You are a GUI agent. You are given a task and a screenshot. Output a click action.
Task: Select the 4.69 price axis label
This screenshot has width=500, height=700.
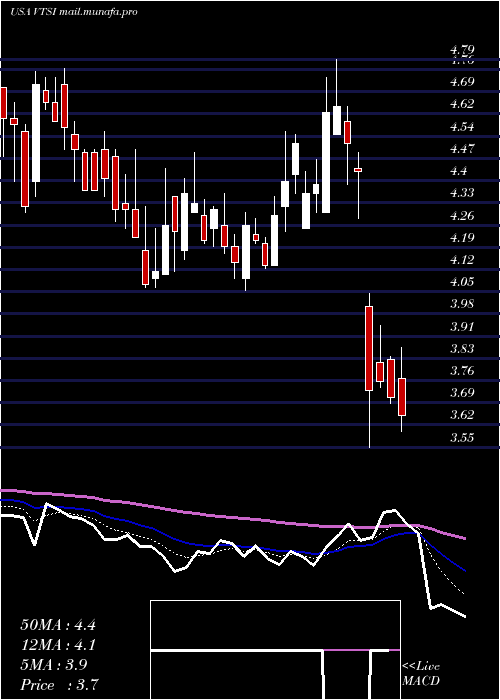click(462, 82)
